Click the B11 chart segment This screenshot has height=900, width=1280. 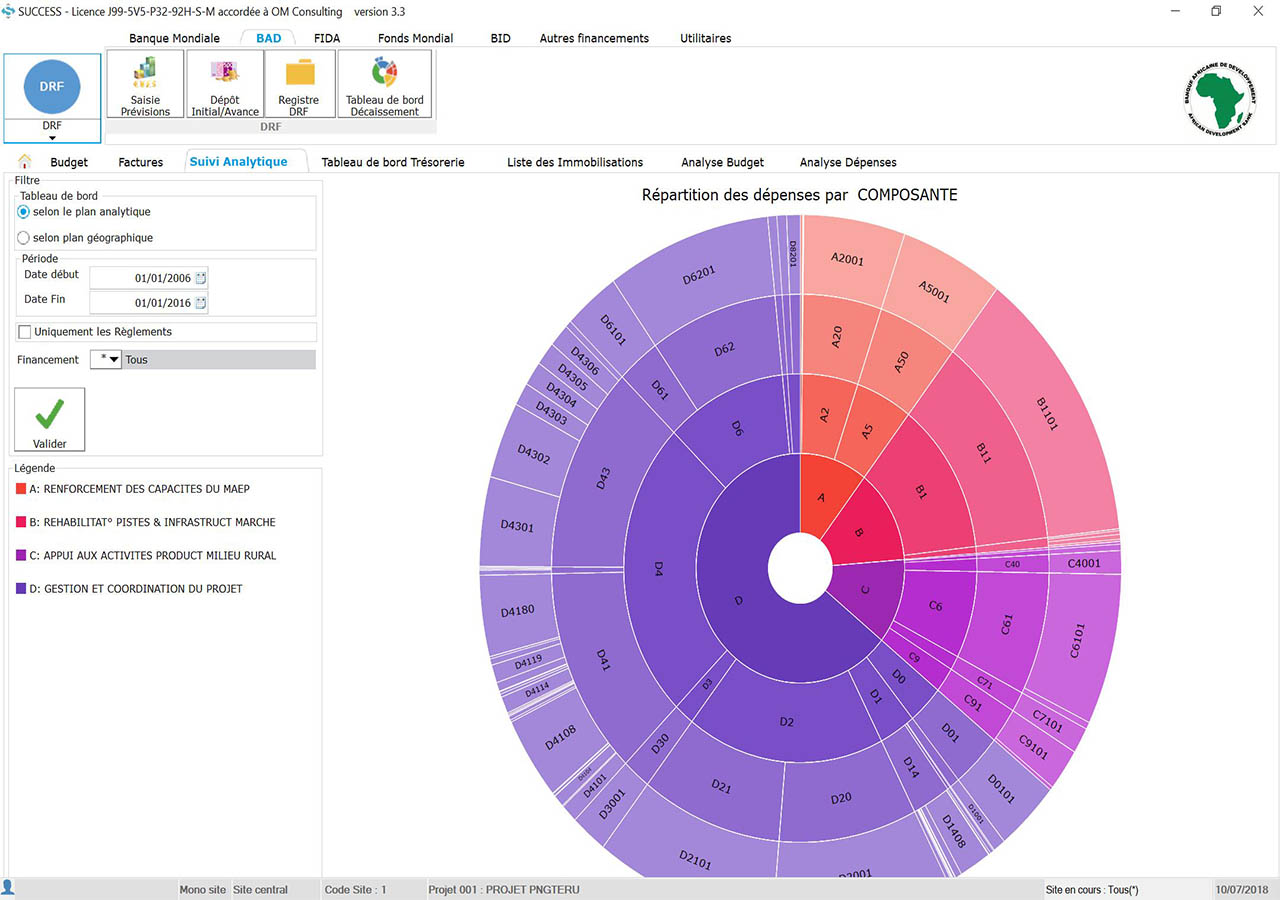click(x=985, y=453)
